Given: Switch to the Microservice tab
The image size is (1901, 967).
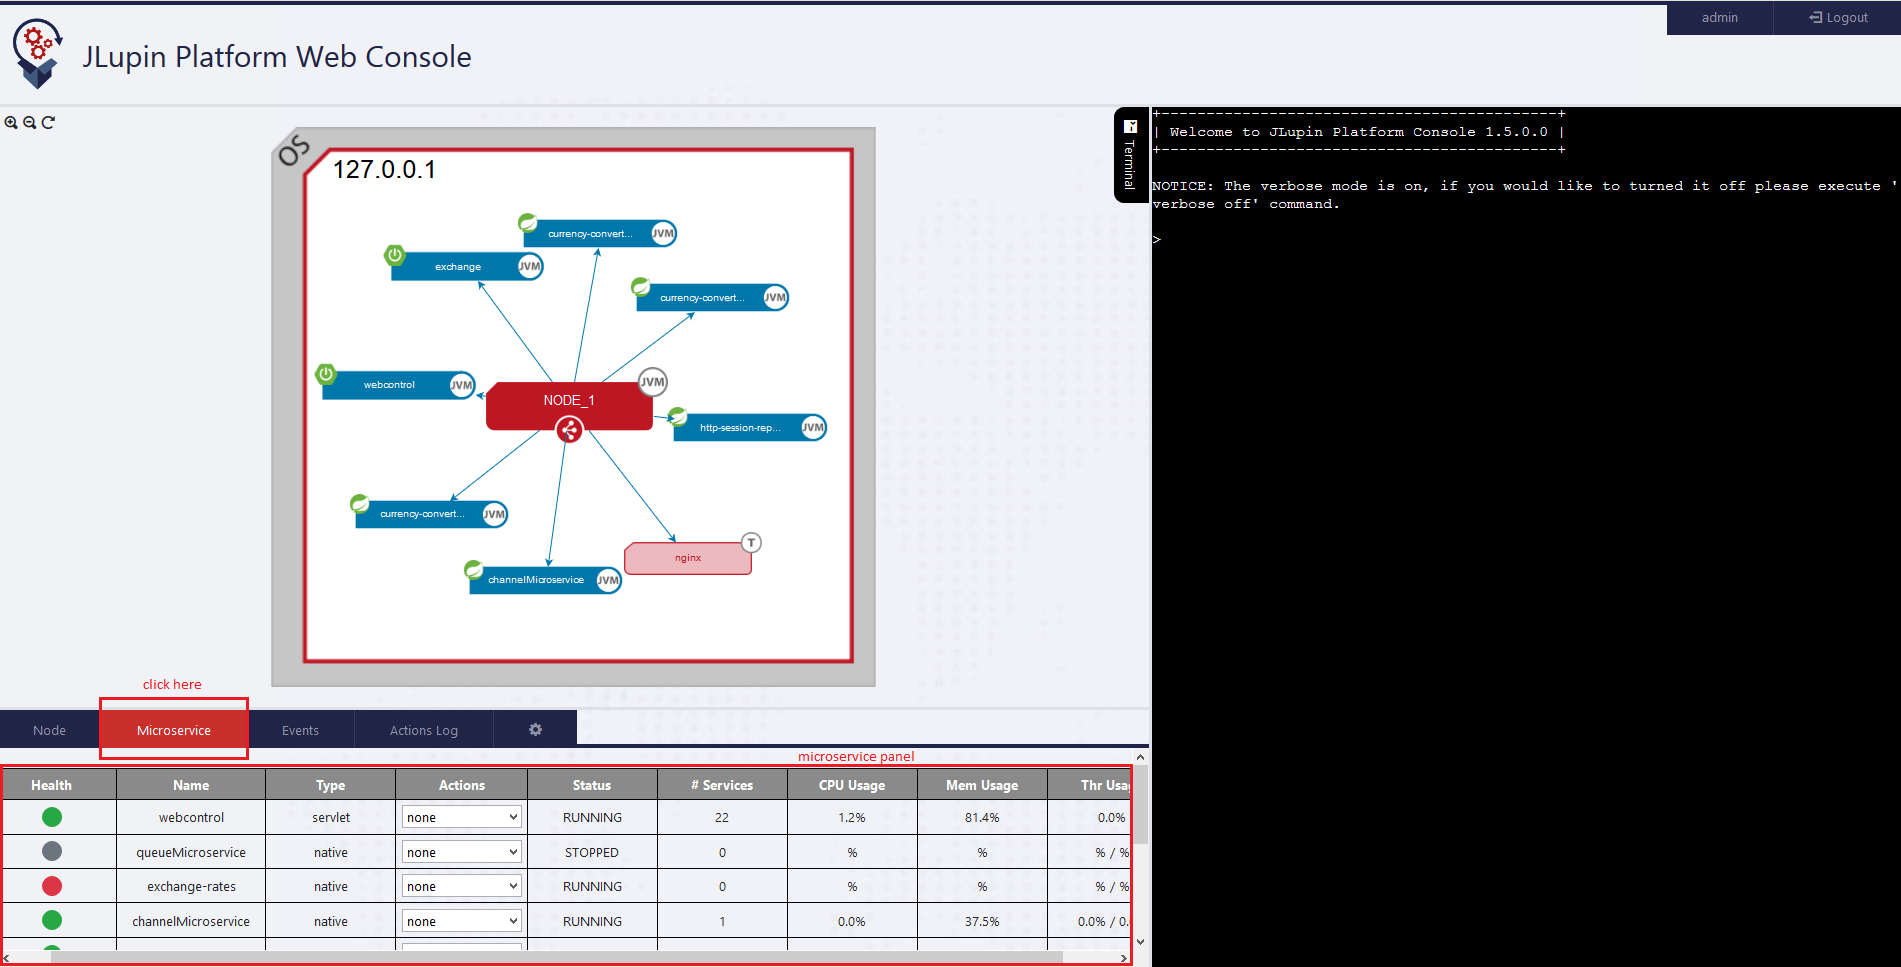Looking at the screenshot, I should click(174, 730).
